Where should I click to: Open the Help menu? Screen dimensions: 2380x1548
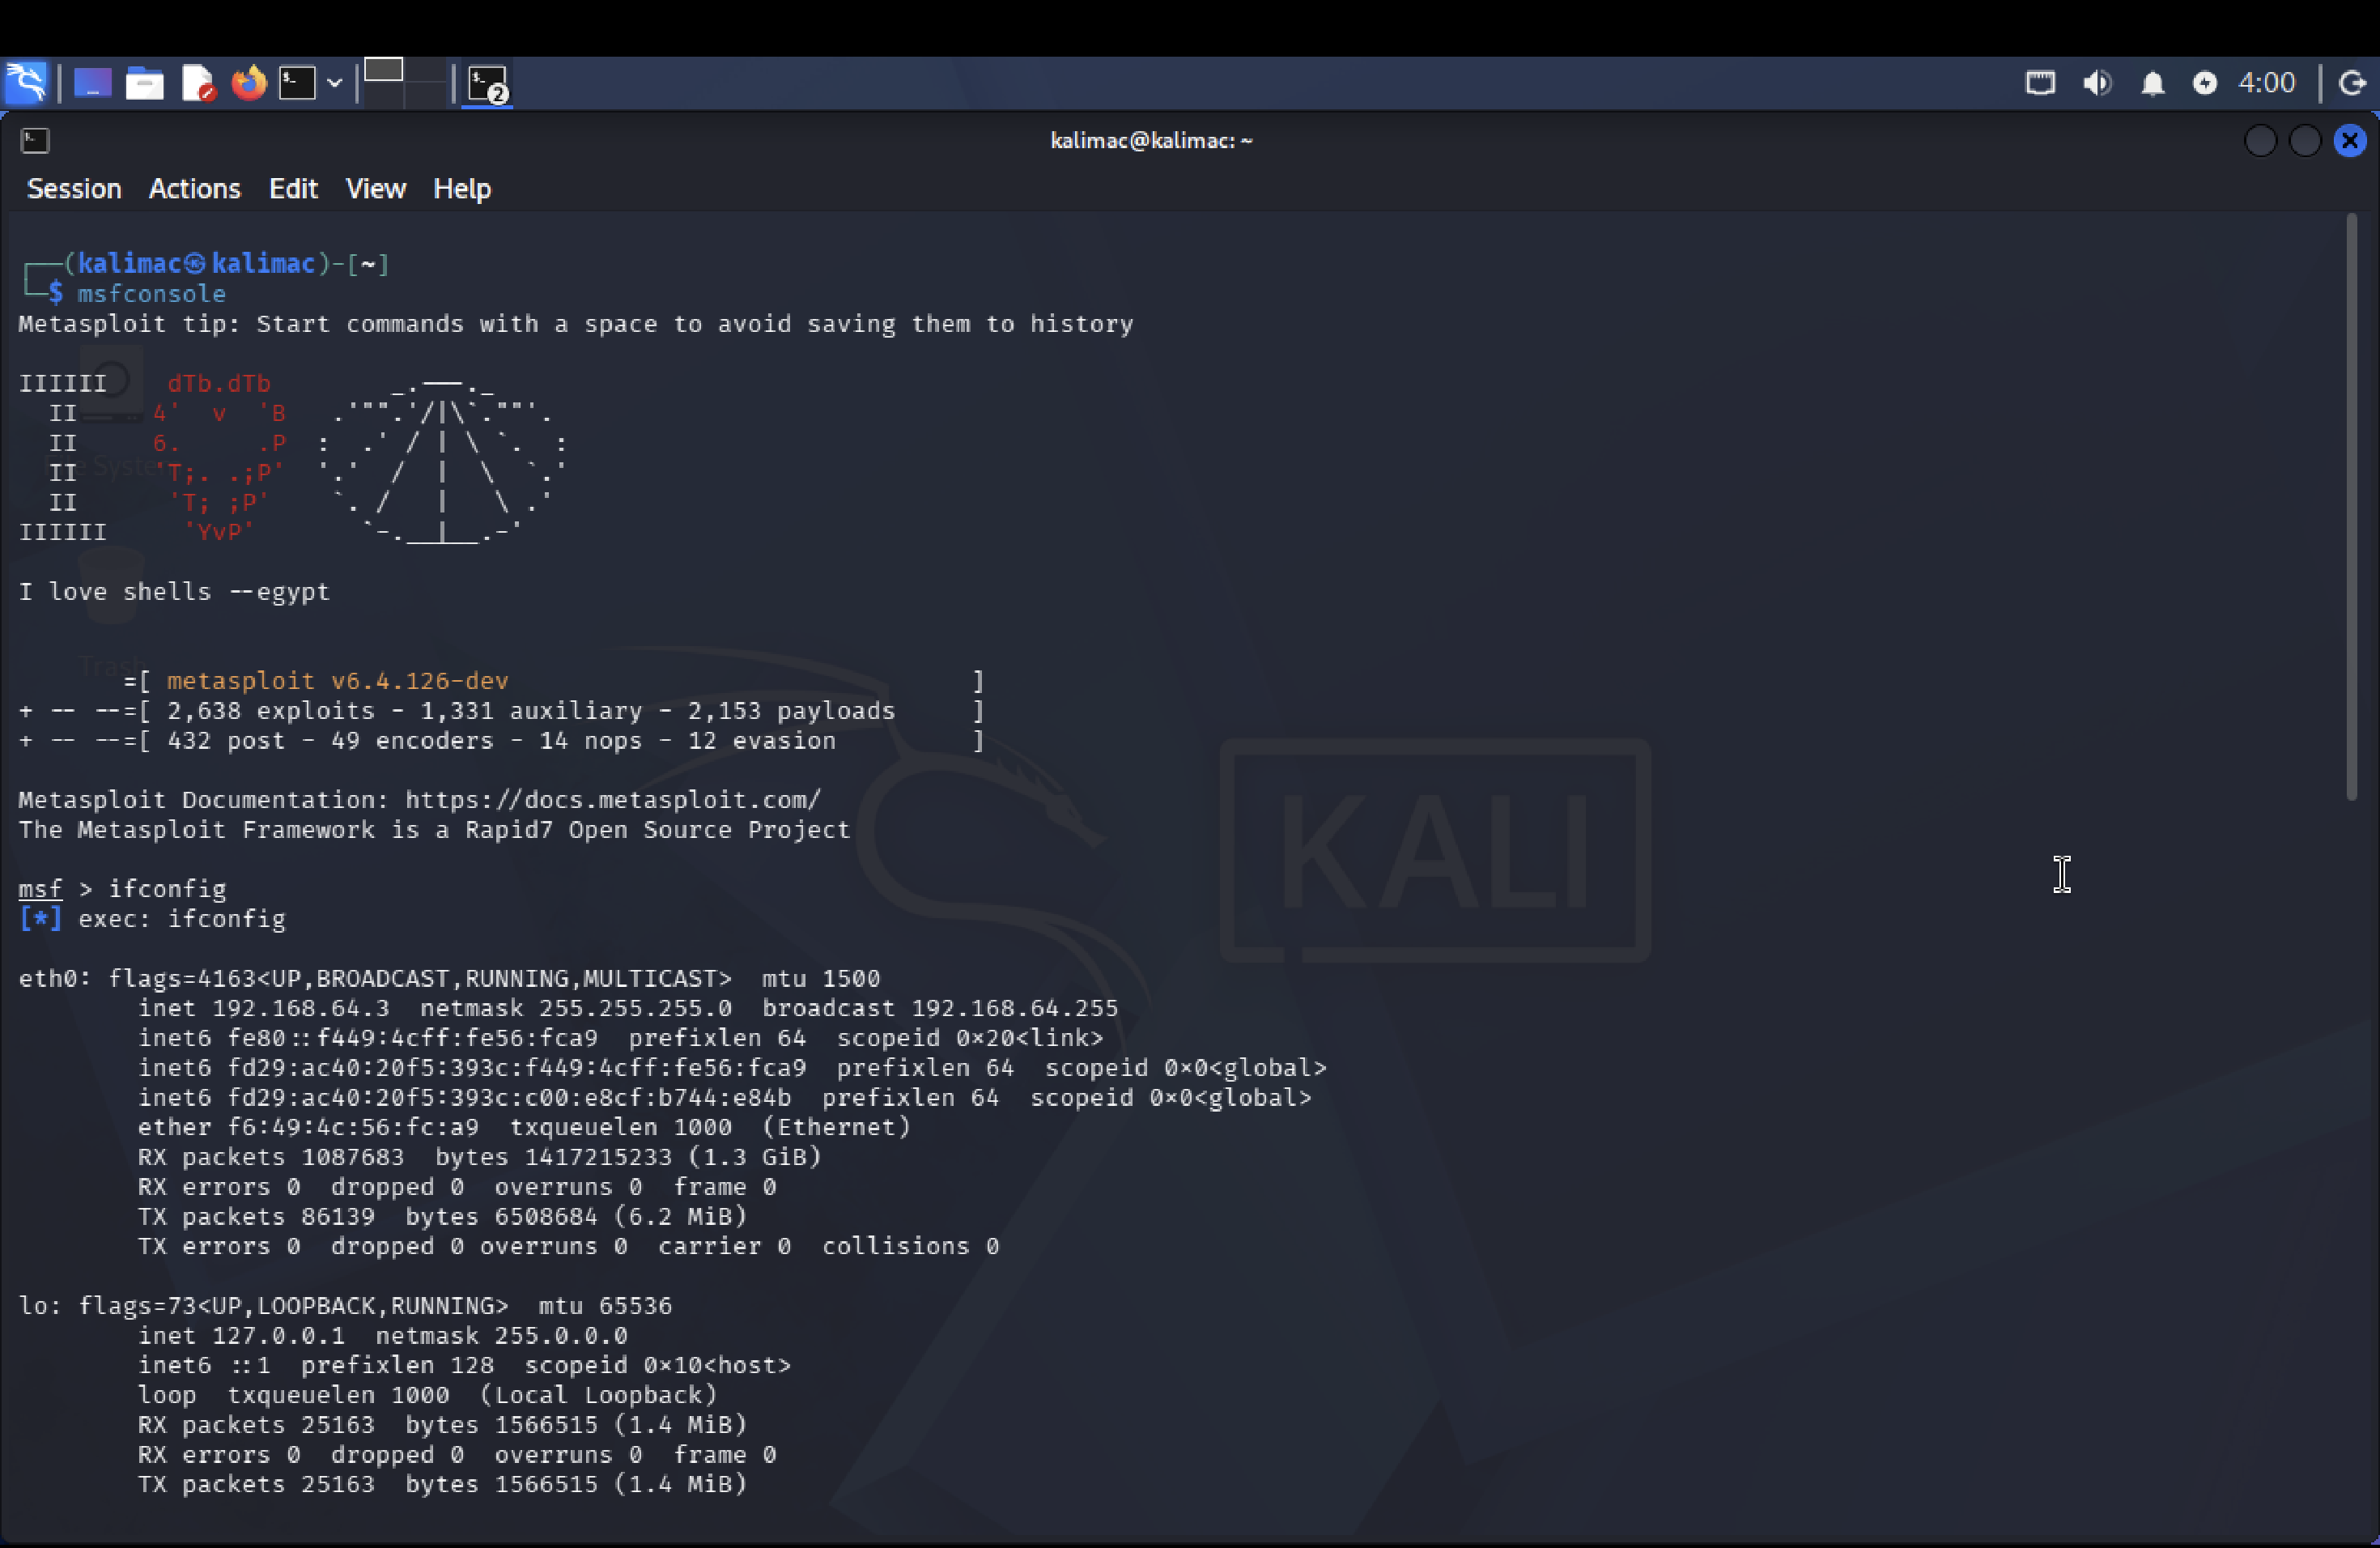[x=461, y=188]
